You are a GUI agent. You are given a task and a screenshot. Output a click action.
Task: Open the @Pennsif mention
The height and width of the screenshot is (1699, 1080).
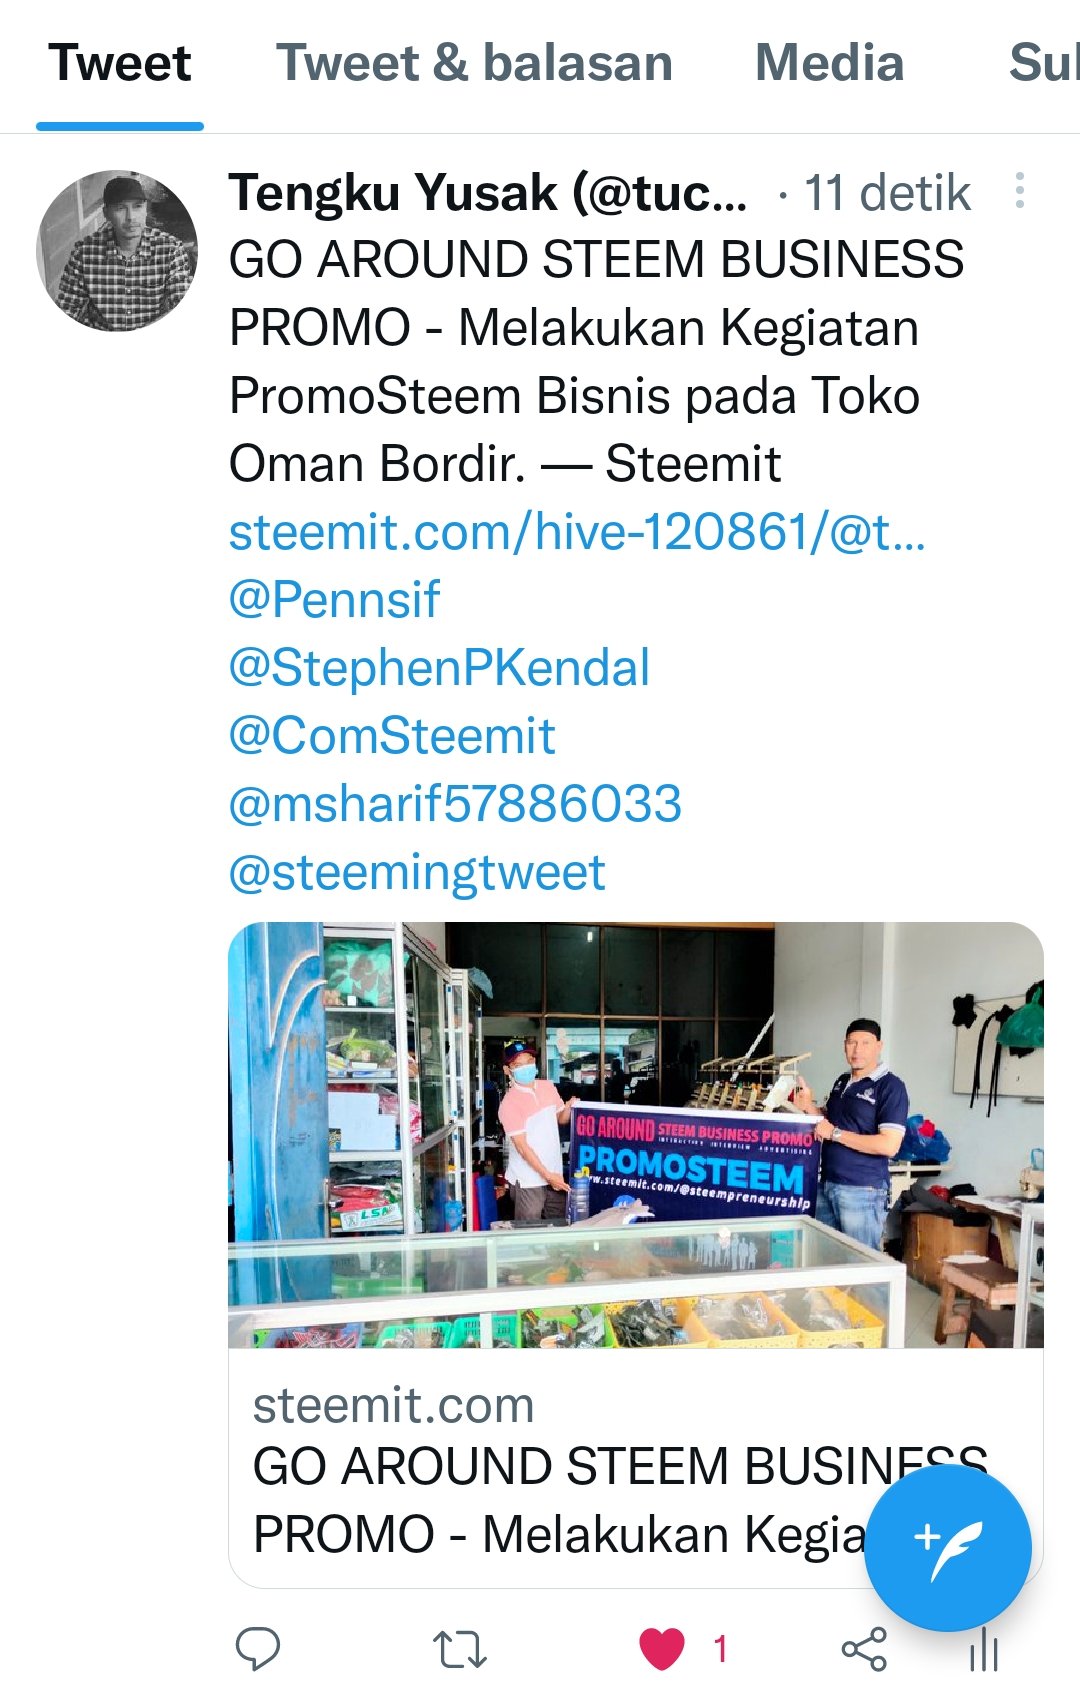[334, 599]
